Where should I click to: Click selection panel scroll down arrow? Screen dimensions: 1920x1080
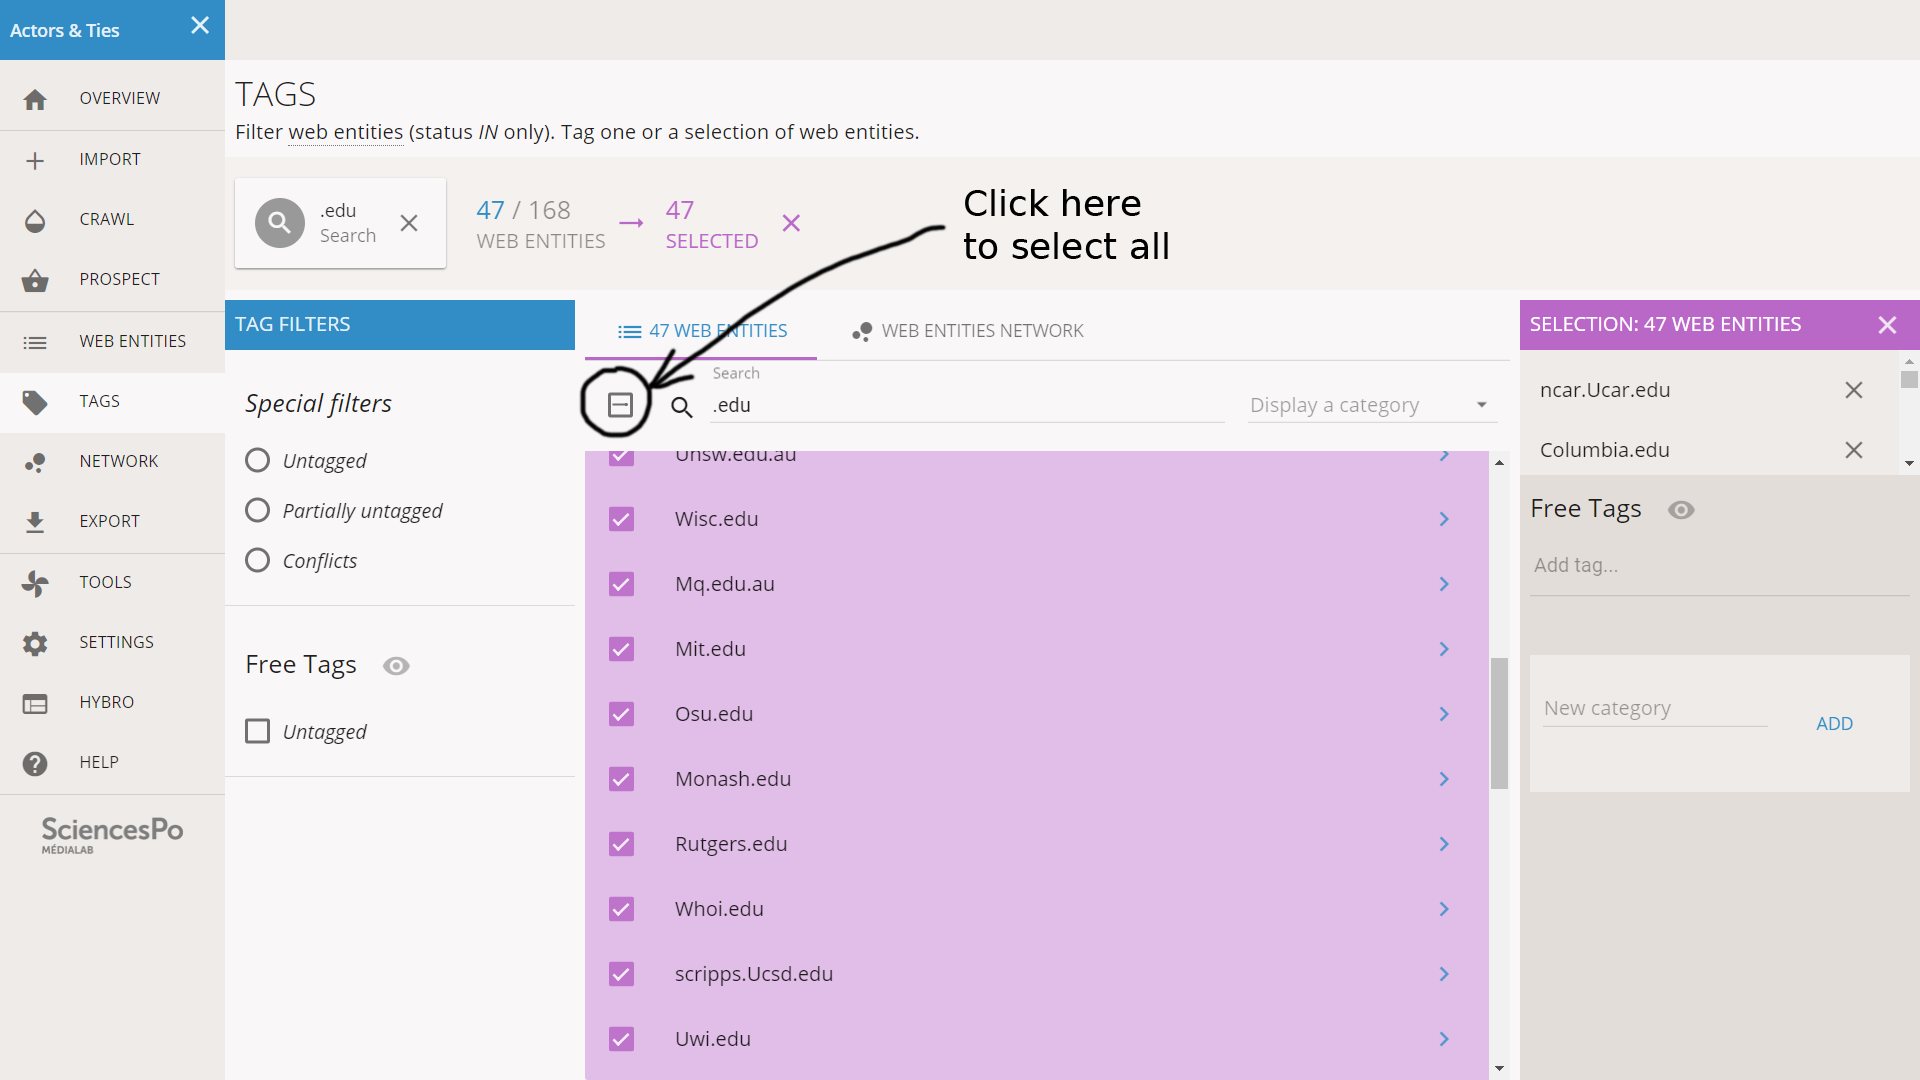pyautogui.click(x=1909, y=463)
